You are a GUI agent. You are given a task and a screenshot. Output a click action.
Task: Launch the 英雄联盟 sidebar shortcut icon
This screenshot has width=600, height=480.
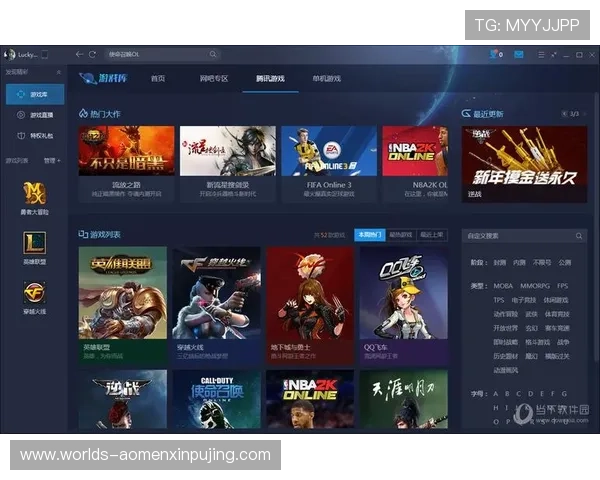(35, 243)
